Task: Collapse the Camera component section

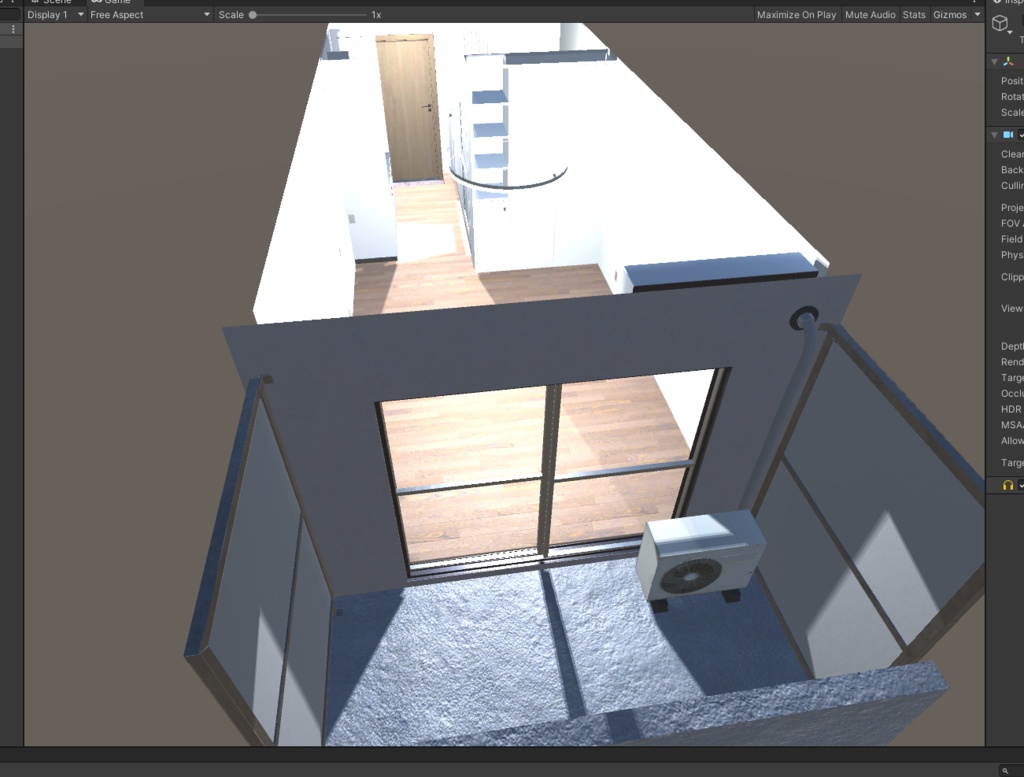Action: tap(994, 133)
